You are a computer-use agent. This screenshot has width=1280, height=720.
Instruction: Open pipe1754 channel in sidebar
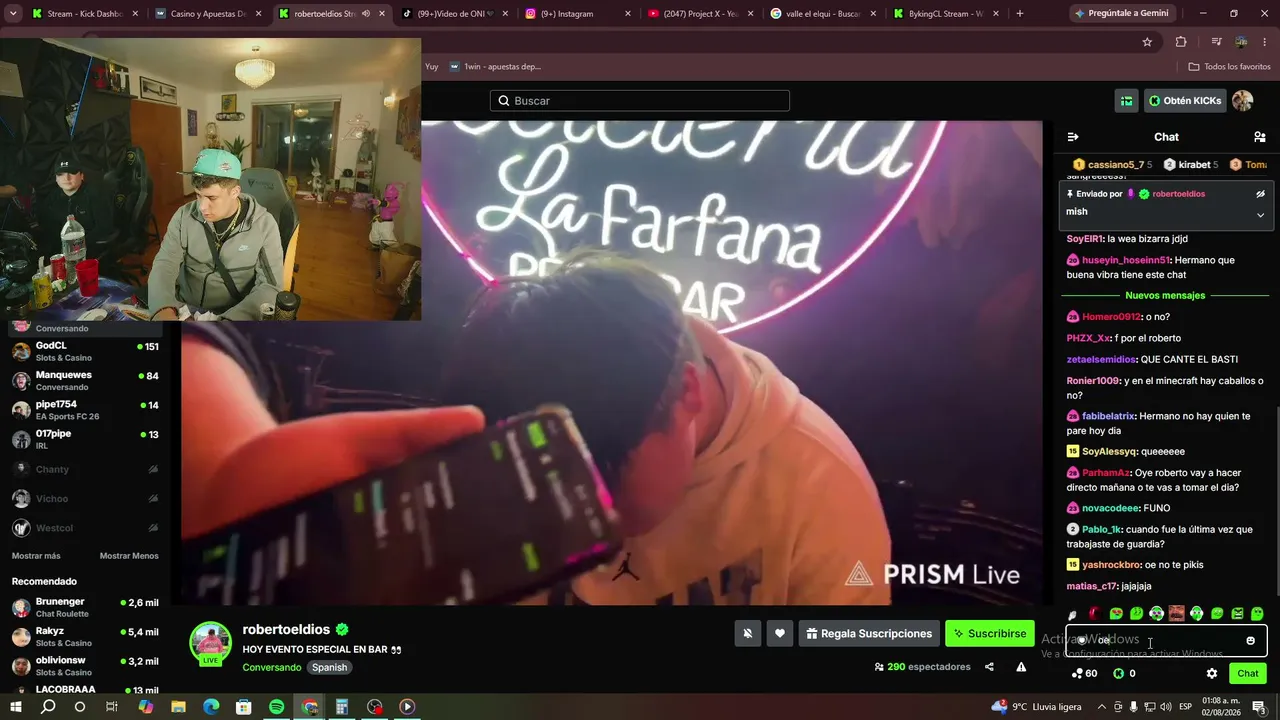85,409
